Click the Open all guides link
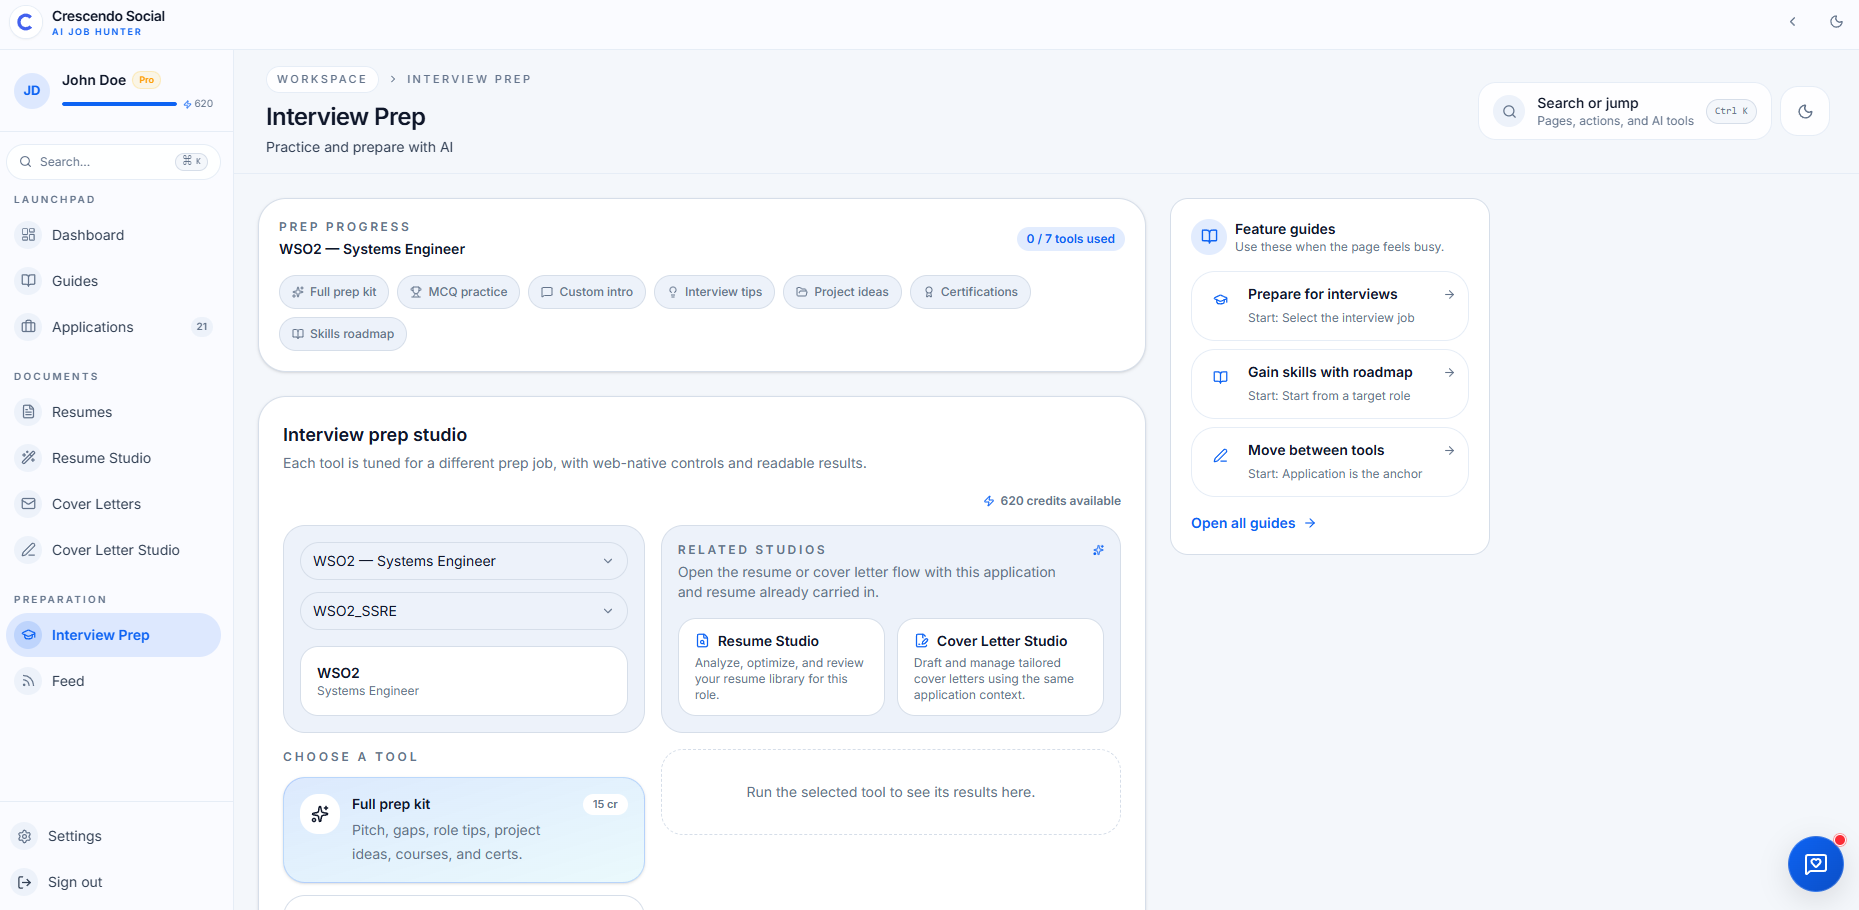This screenshot has height=910, width=1859. pos(1253,523)
